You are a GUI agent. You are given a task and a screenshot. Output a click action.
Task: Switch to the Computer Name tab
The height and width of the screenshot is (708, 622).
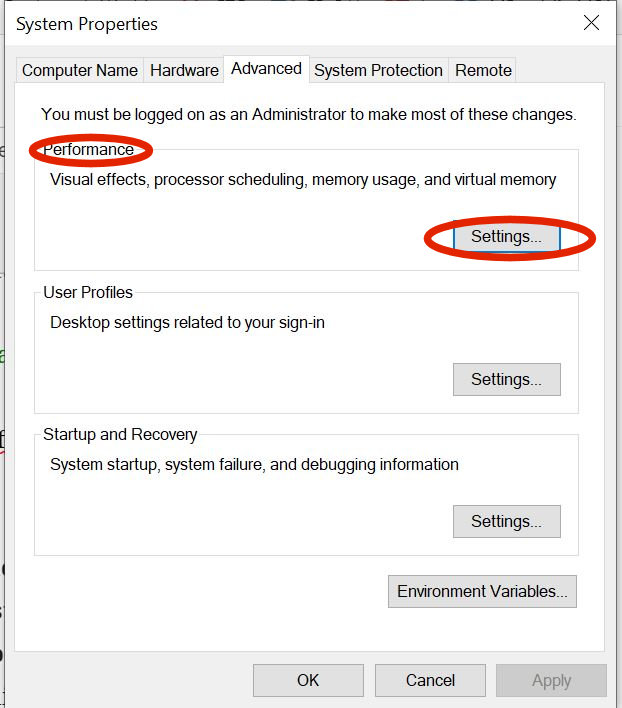pos(80,70)
